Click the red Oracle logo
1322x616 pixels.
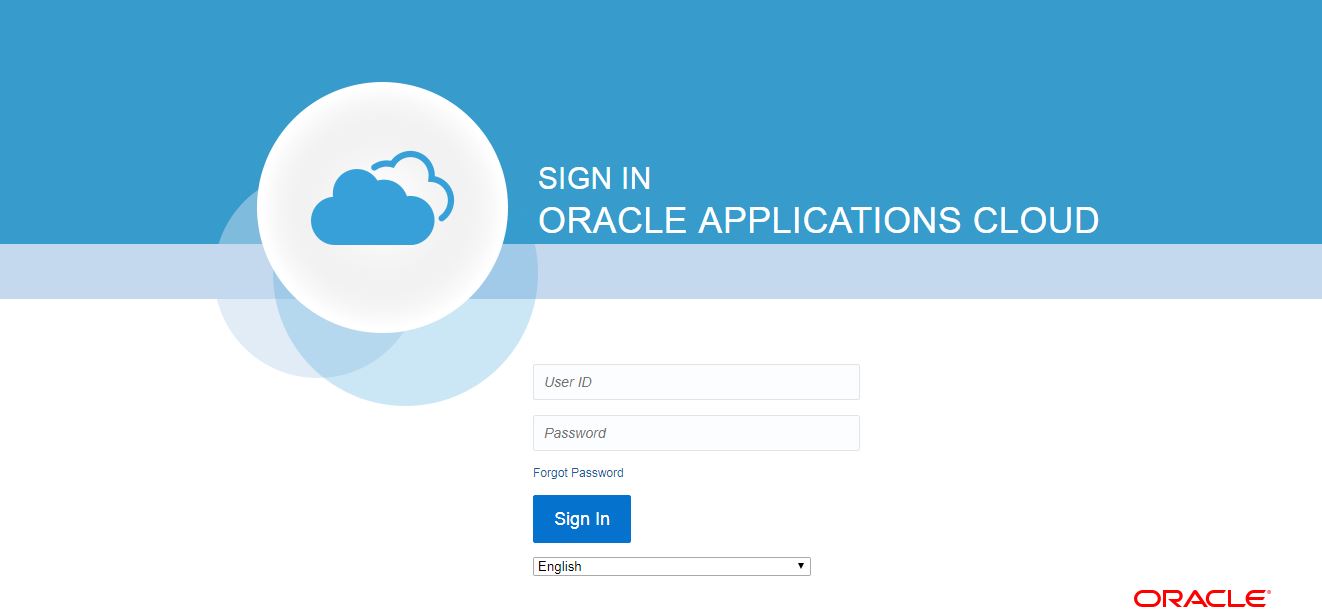pos(1203,598)
